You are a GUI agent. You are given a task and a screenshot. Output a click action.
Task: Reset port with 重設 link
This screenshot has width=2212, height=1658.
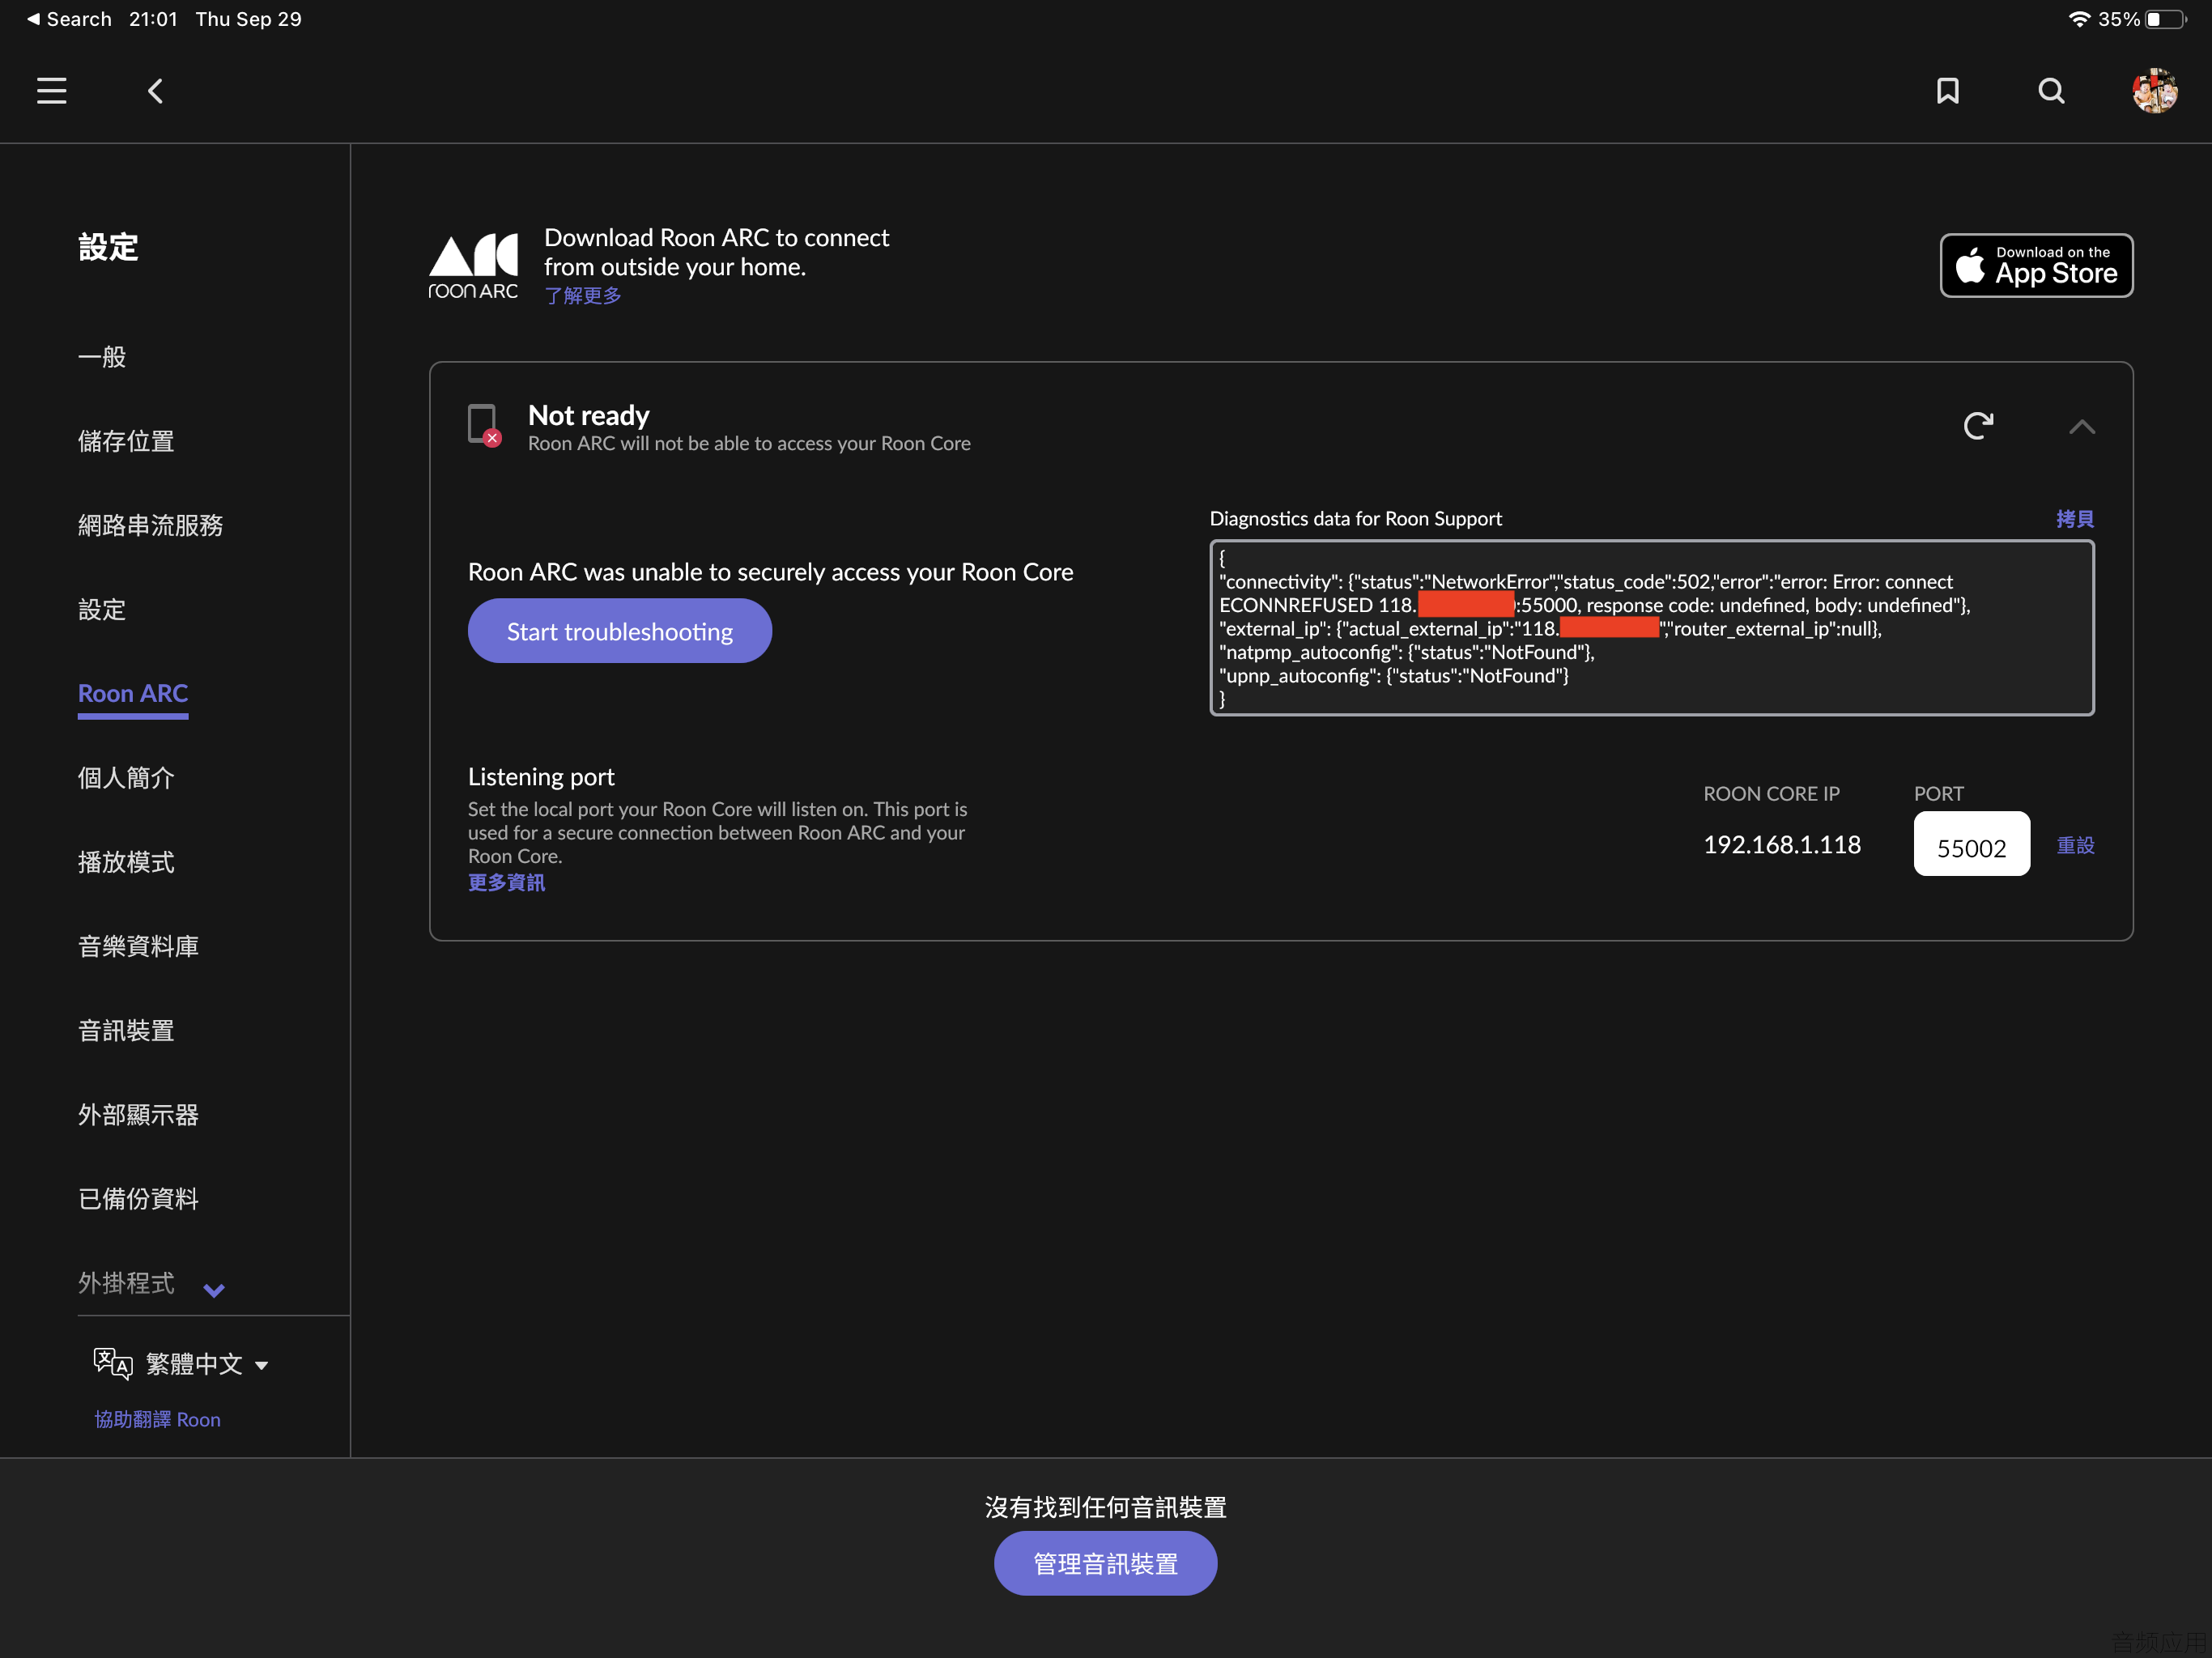click(x=2075, y=845)
